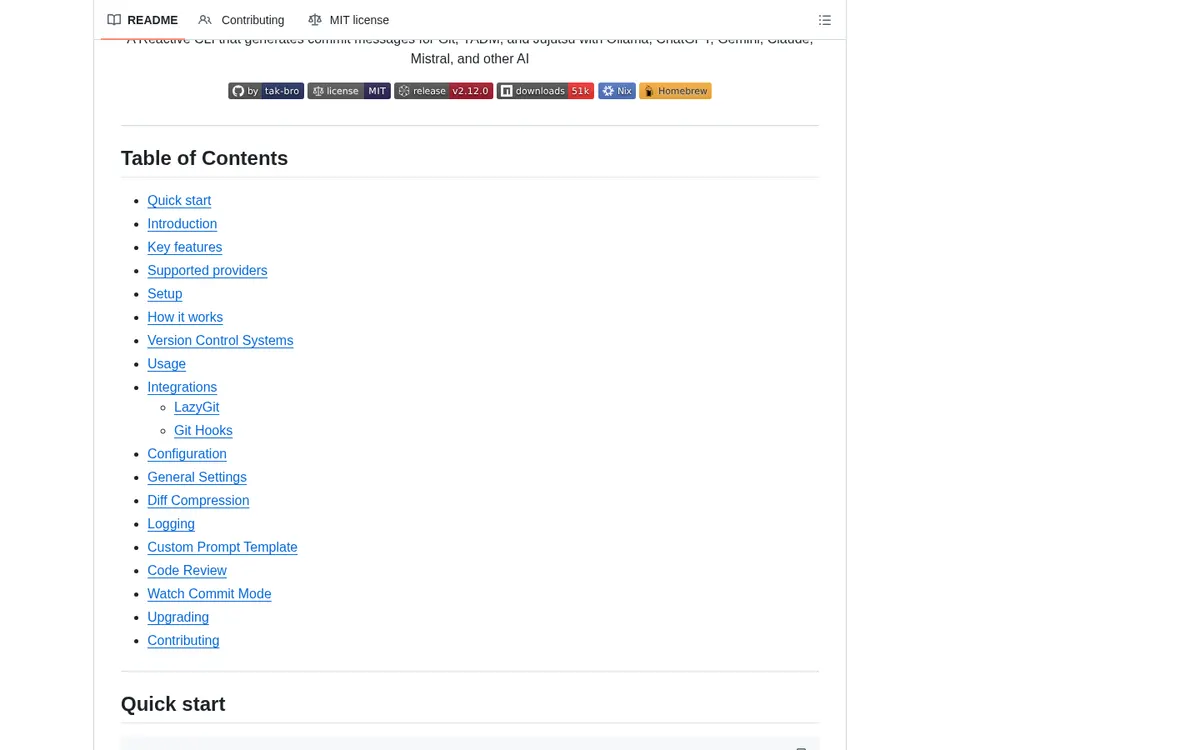Go to the Quick start link
The width and height of the screenshot is (1200, 750).
click(x=179, y=201)
